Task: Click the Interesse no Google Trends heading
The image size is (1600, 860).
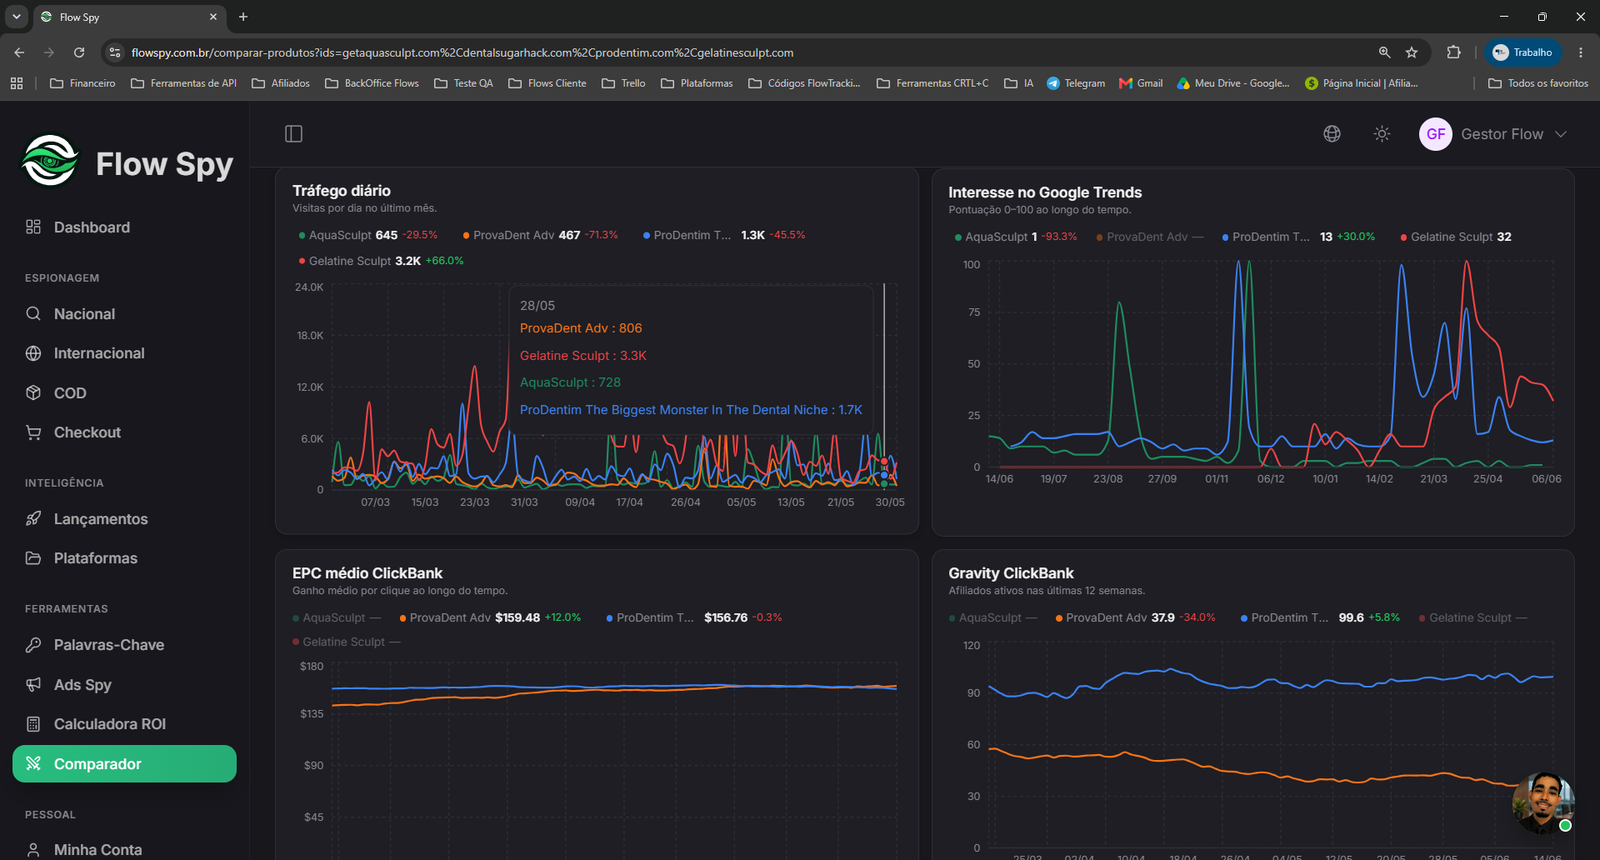Action: click(x=1045, y=192)
